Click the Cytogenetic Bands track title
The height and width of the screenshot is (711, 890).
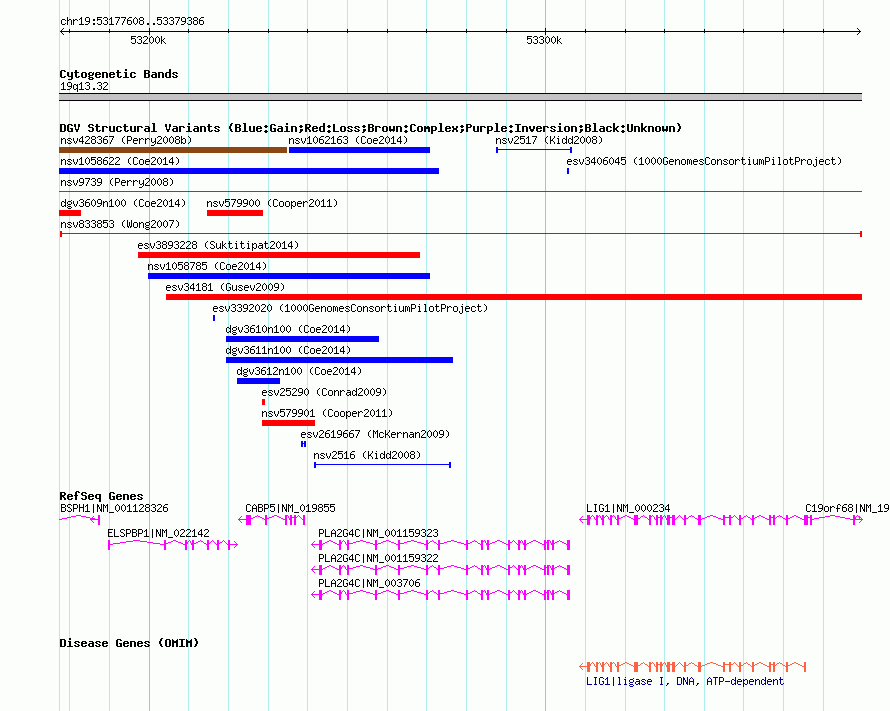point(119,74)
